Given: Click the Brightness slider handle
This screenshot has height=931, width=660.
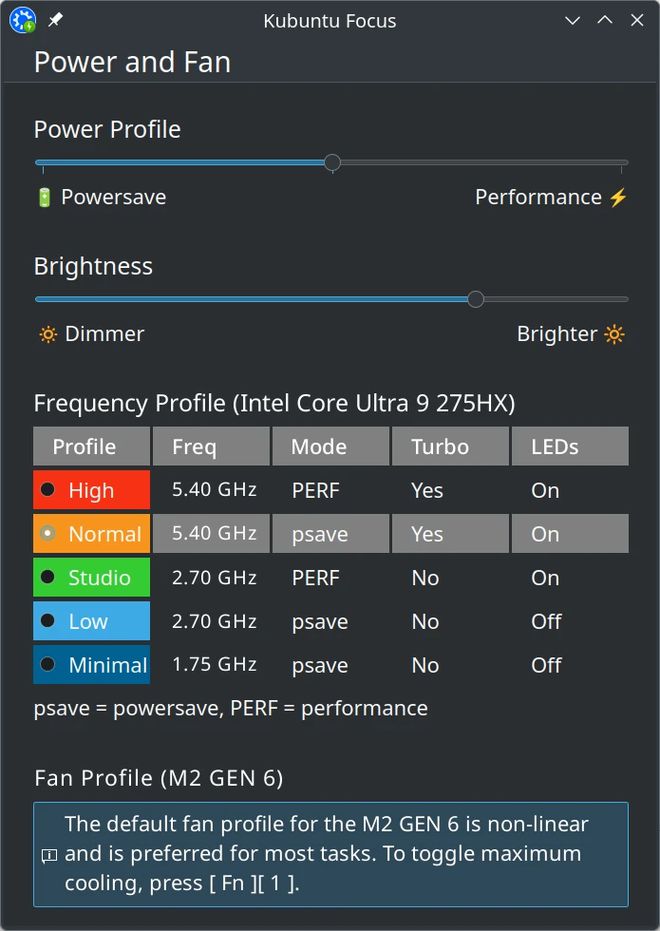Looking at the screenshot, I should coord(476,299).
